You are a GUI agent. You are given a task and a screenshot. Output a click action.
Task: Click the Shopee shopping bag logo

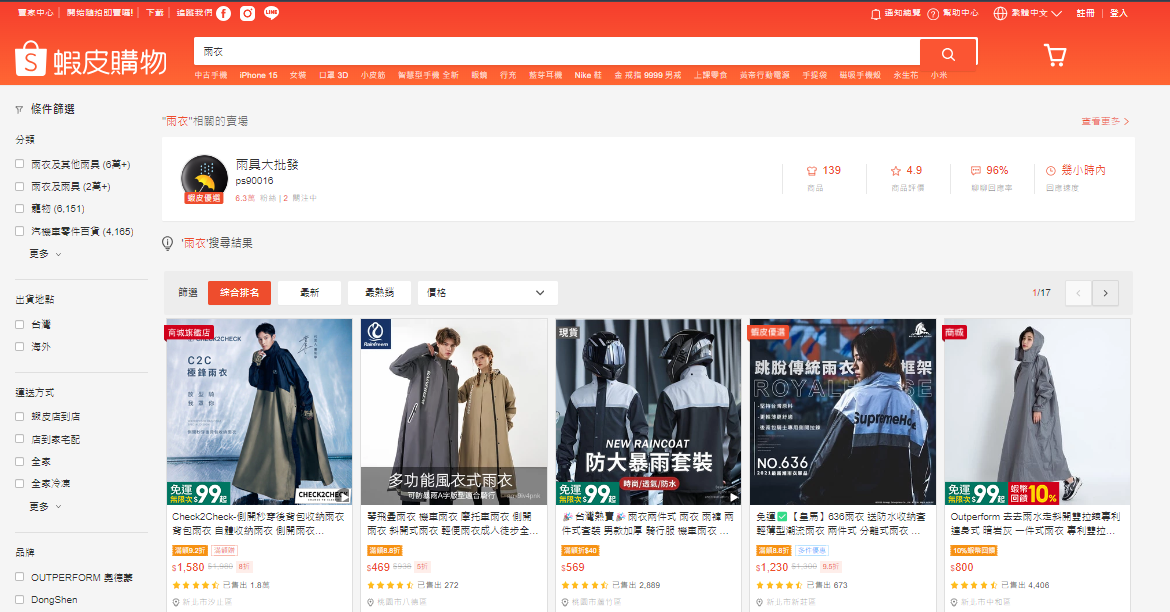[x=31, y=59]
